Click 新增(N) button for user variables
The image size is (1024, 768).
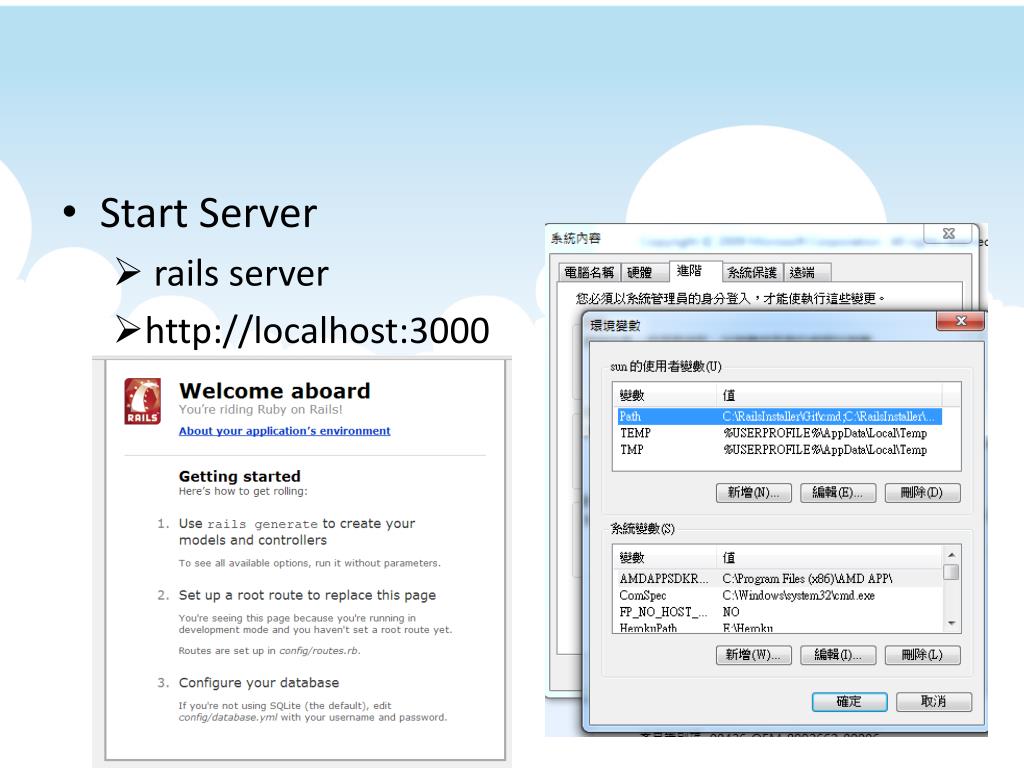pyautogui.click(x=754, y=492)
